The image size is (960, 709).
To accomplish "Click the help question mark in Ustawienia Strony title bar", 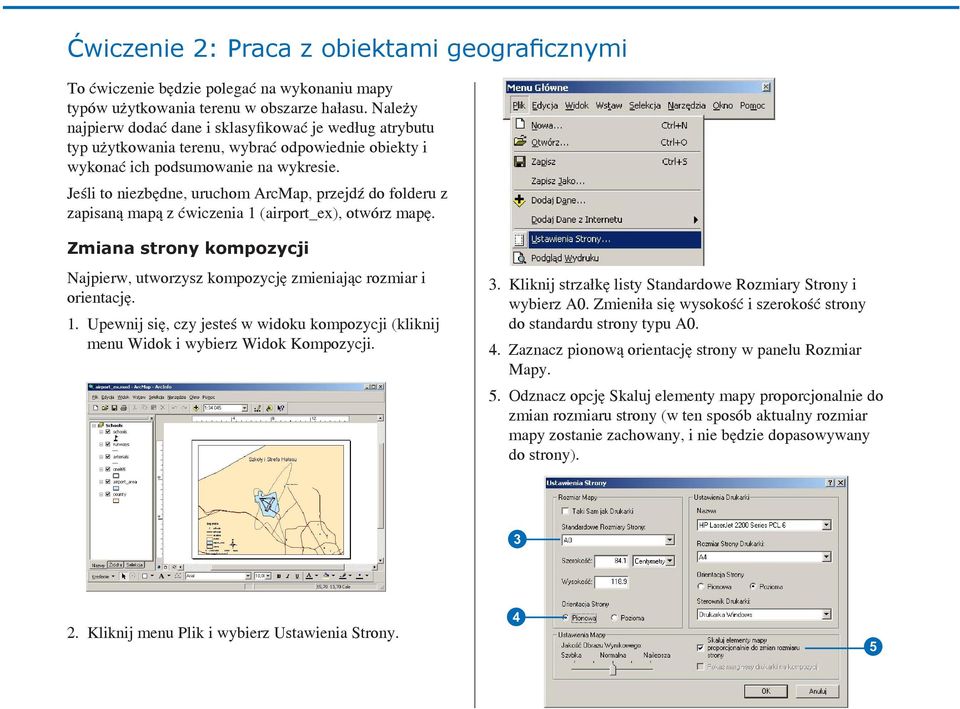I will pos(830,482).
